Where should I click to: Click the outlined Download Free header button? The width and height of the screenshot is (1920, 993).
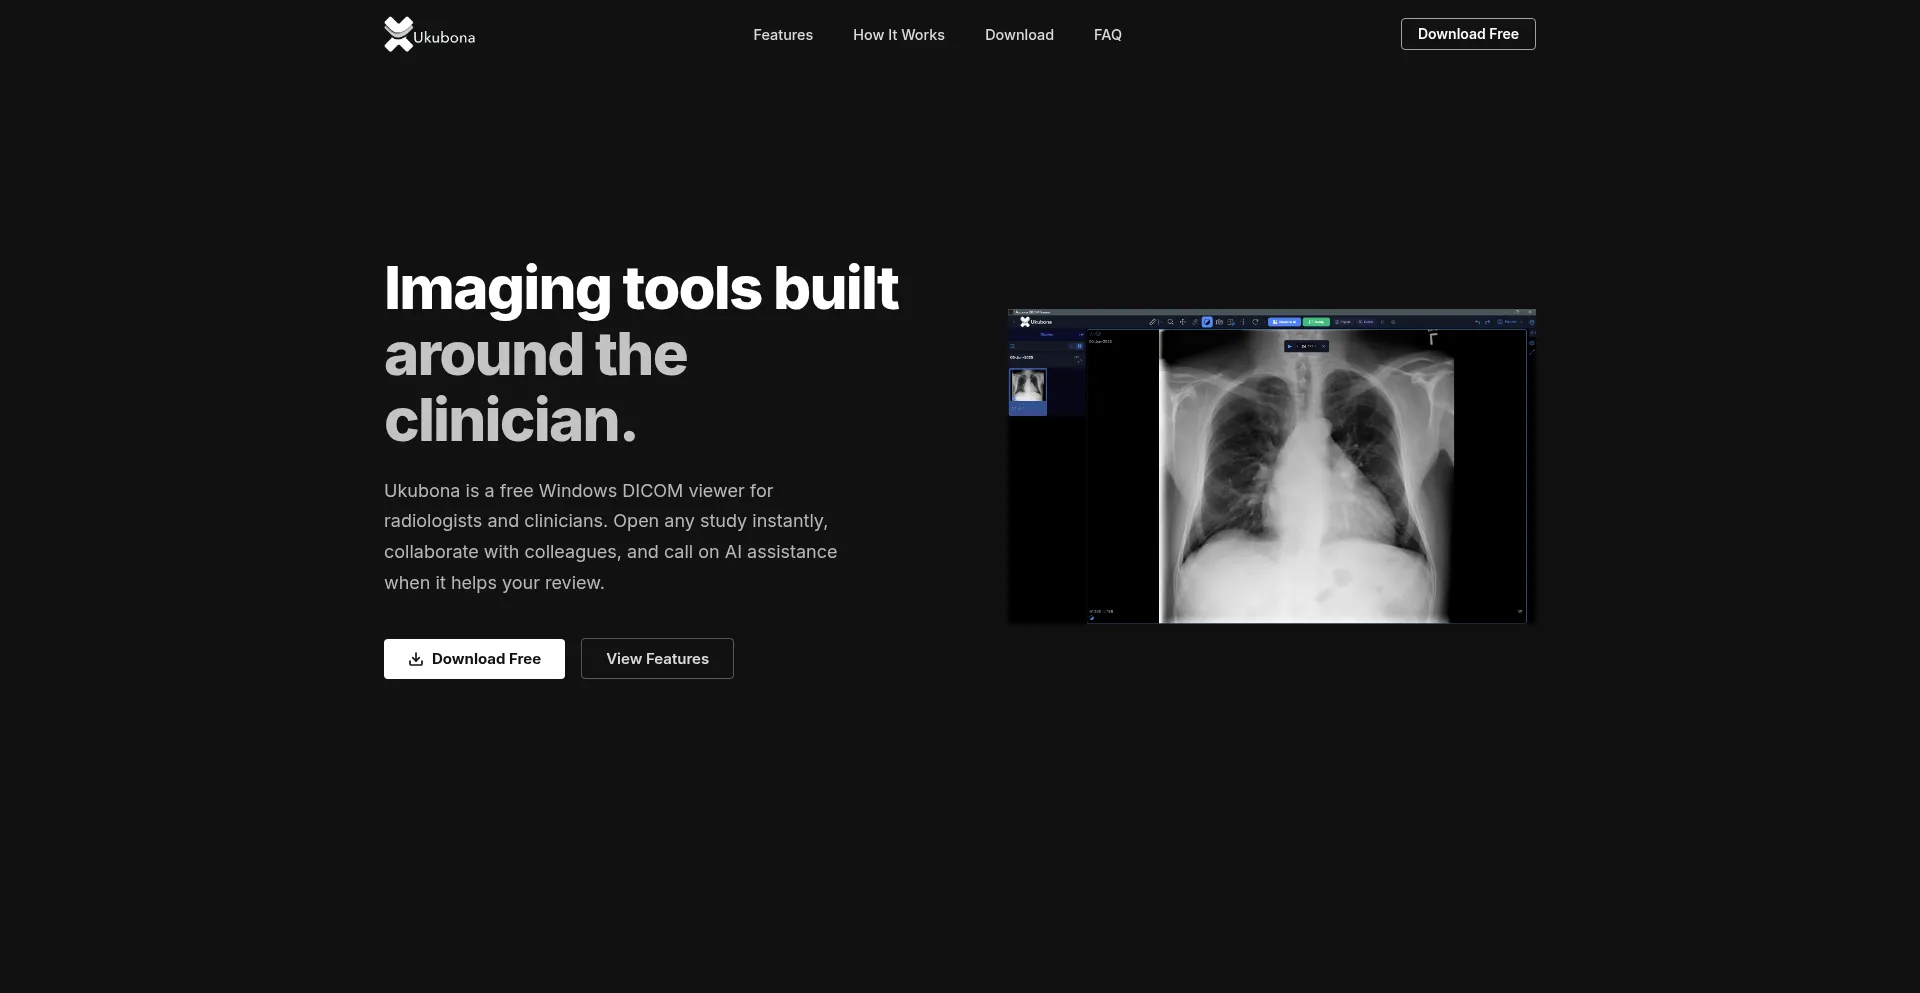(x=1468, y=34)
